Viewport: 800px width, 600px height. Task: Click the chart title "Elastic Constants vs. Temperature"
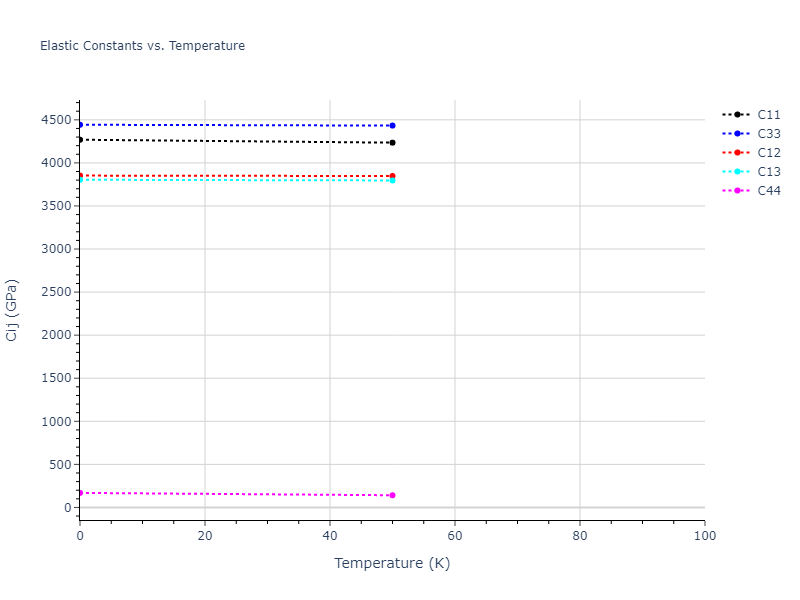pyautogui.click(x=142, y=46)
